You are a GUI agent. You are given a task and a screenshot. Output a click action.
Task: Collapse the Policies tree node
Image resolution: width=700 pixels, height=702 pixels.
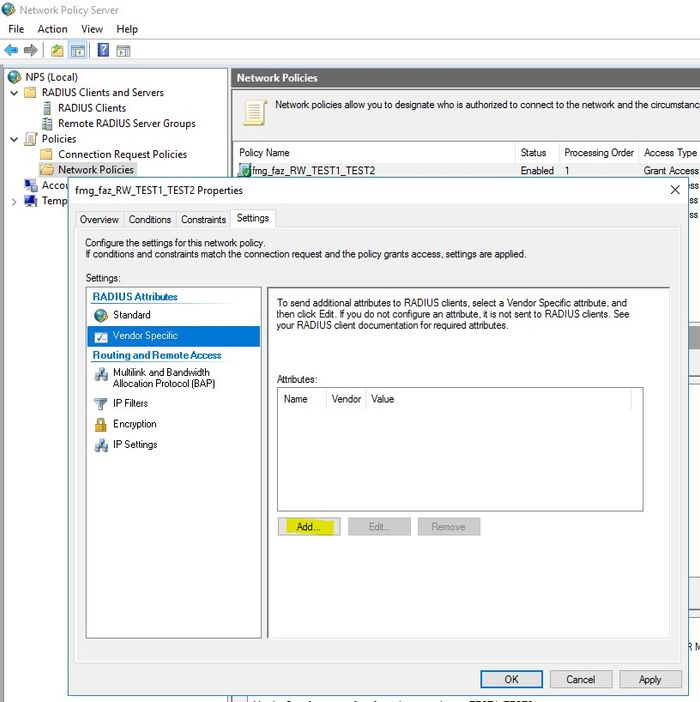pos(14,139)
